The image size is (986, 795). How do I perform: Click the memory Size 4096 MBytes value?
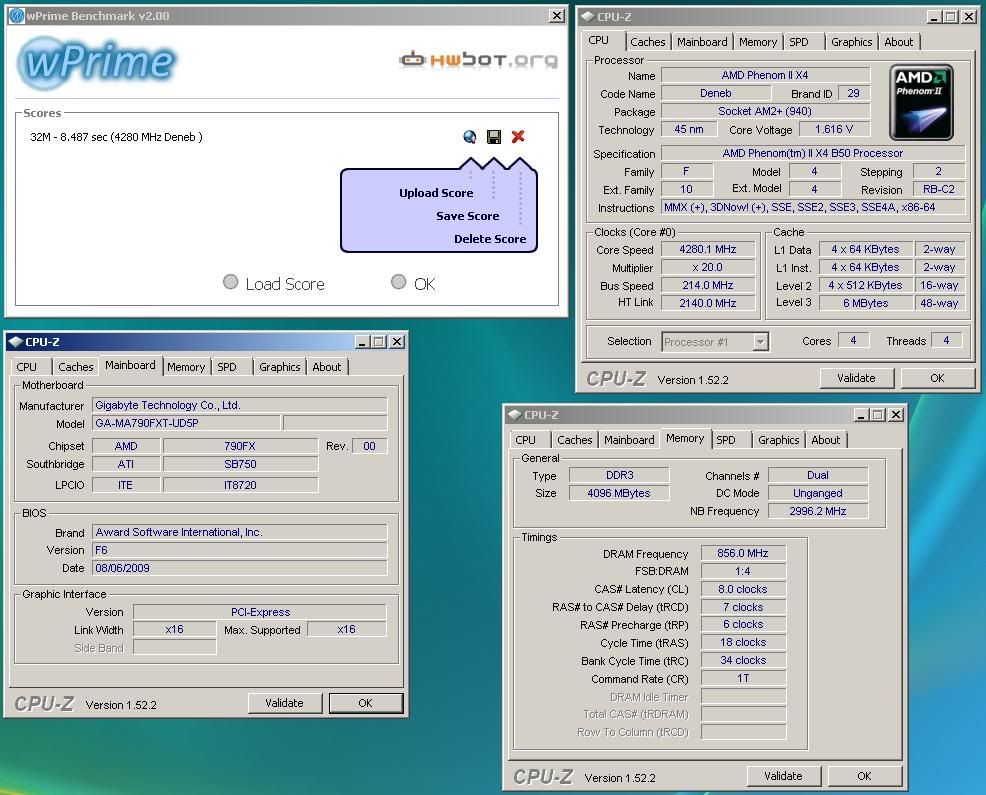pos(619,493)
